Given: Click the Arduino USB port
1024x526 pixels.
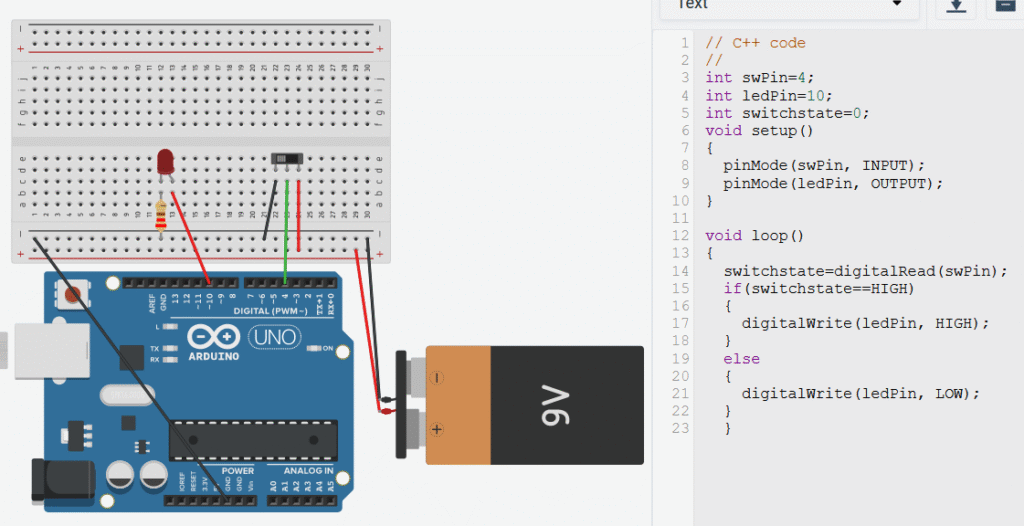Looking at the screenshot, I should coord(52,352).
